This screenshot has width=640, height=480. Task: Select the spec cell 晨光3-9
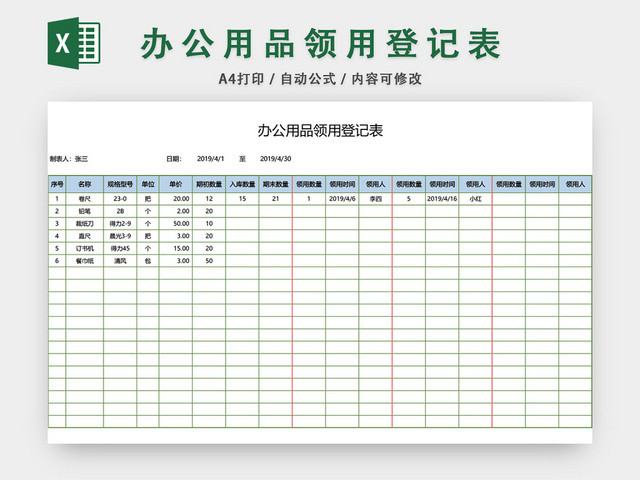coord(120,236)
